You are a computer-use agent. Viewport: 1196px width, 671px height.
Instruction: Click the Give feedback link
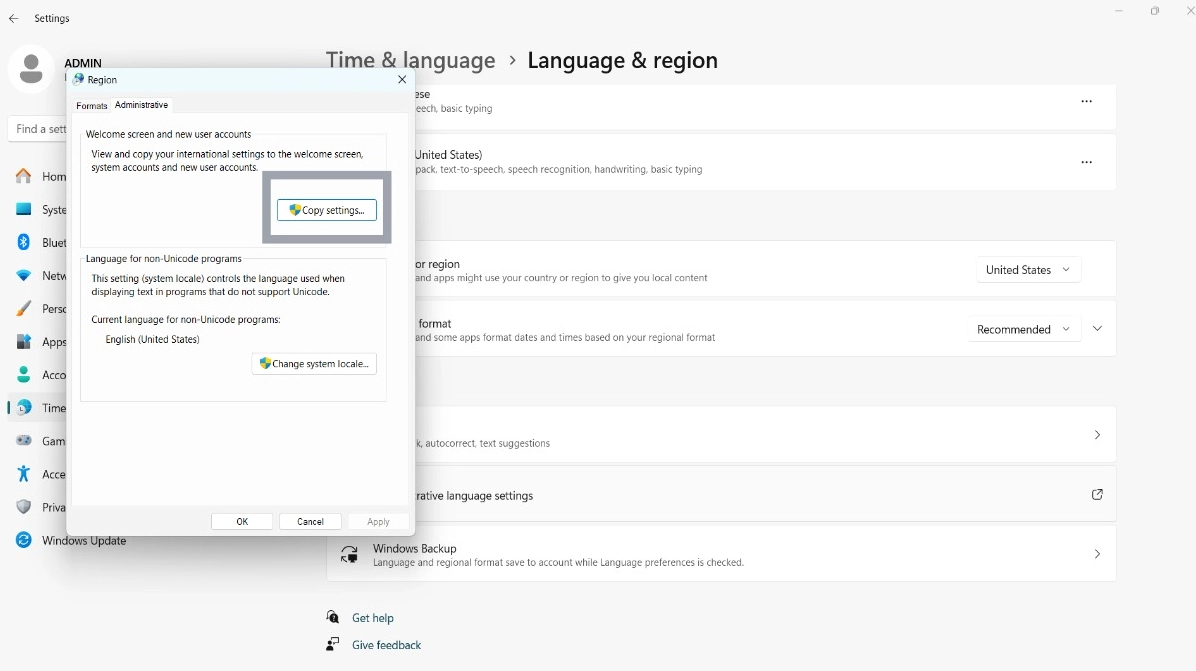pyautogui.click(x=386, y=645)
